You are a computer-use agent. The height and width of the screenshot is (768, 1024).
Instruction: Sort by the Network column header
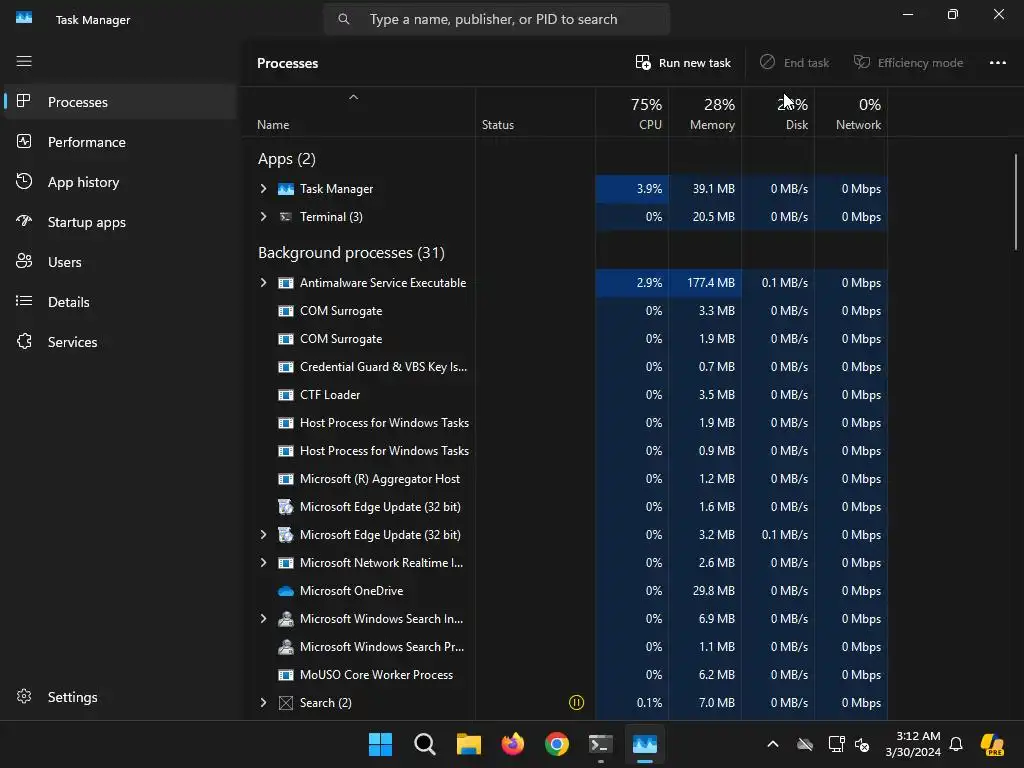coord(852,112)
